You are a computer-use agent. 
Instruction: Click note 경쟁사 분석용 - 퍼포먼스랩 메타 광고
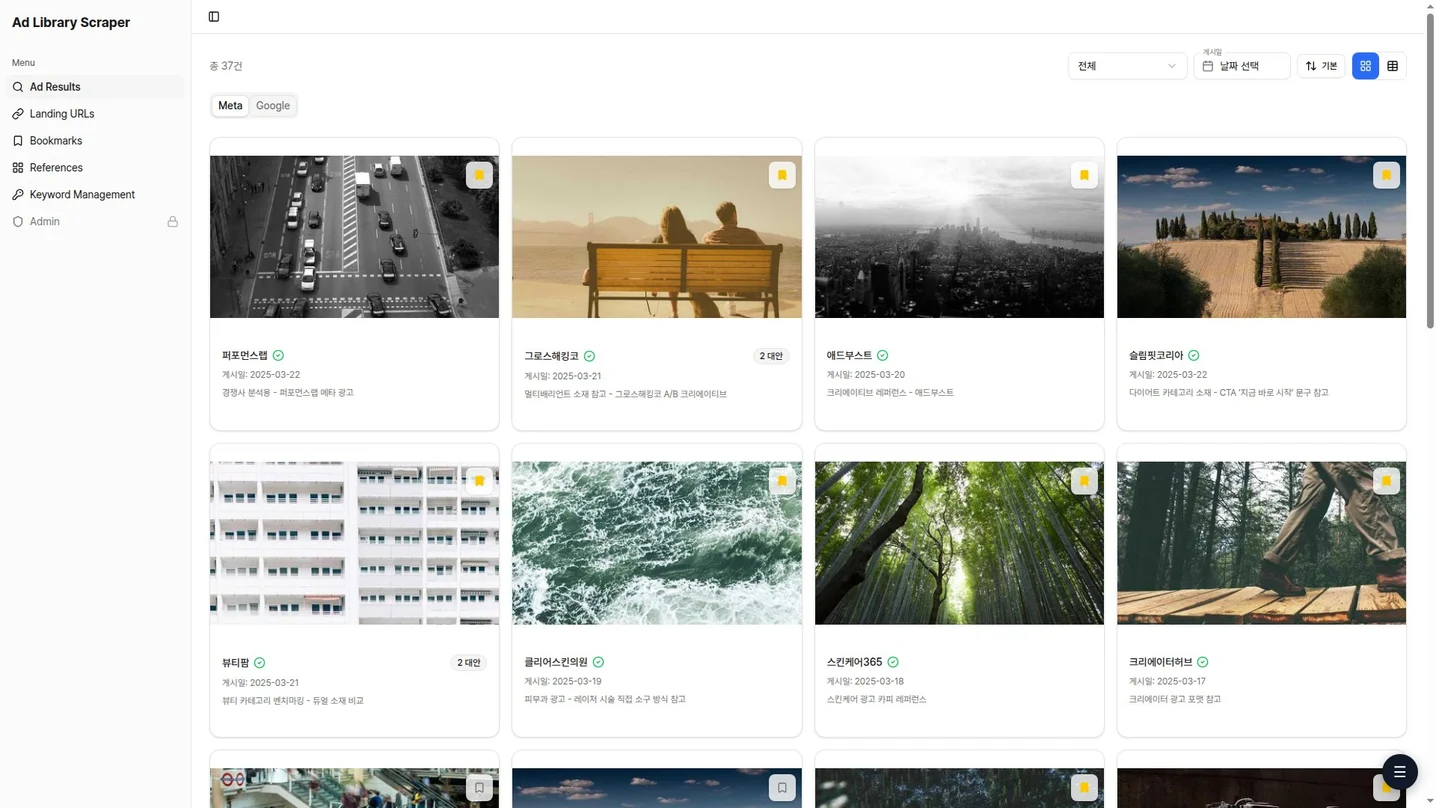tap(288, 392)
